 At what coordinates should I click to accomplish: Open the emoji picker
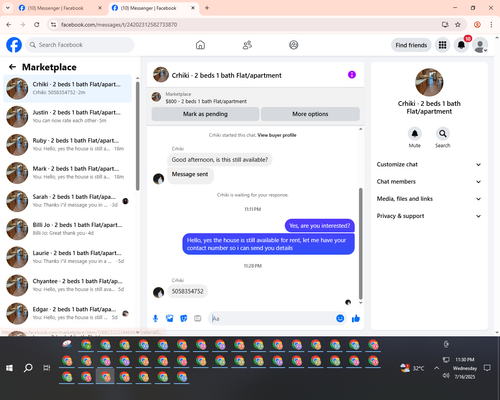340,318
